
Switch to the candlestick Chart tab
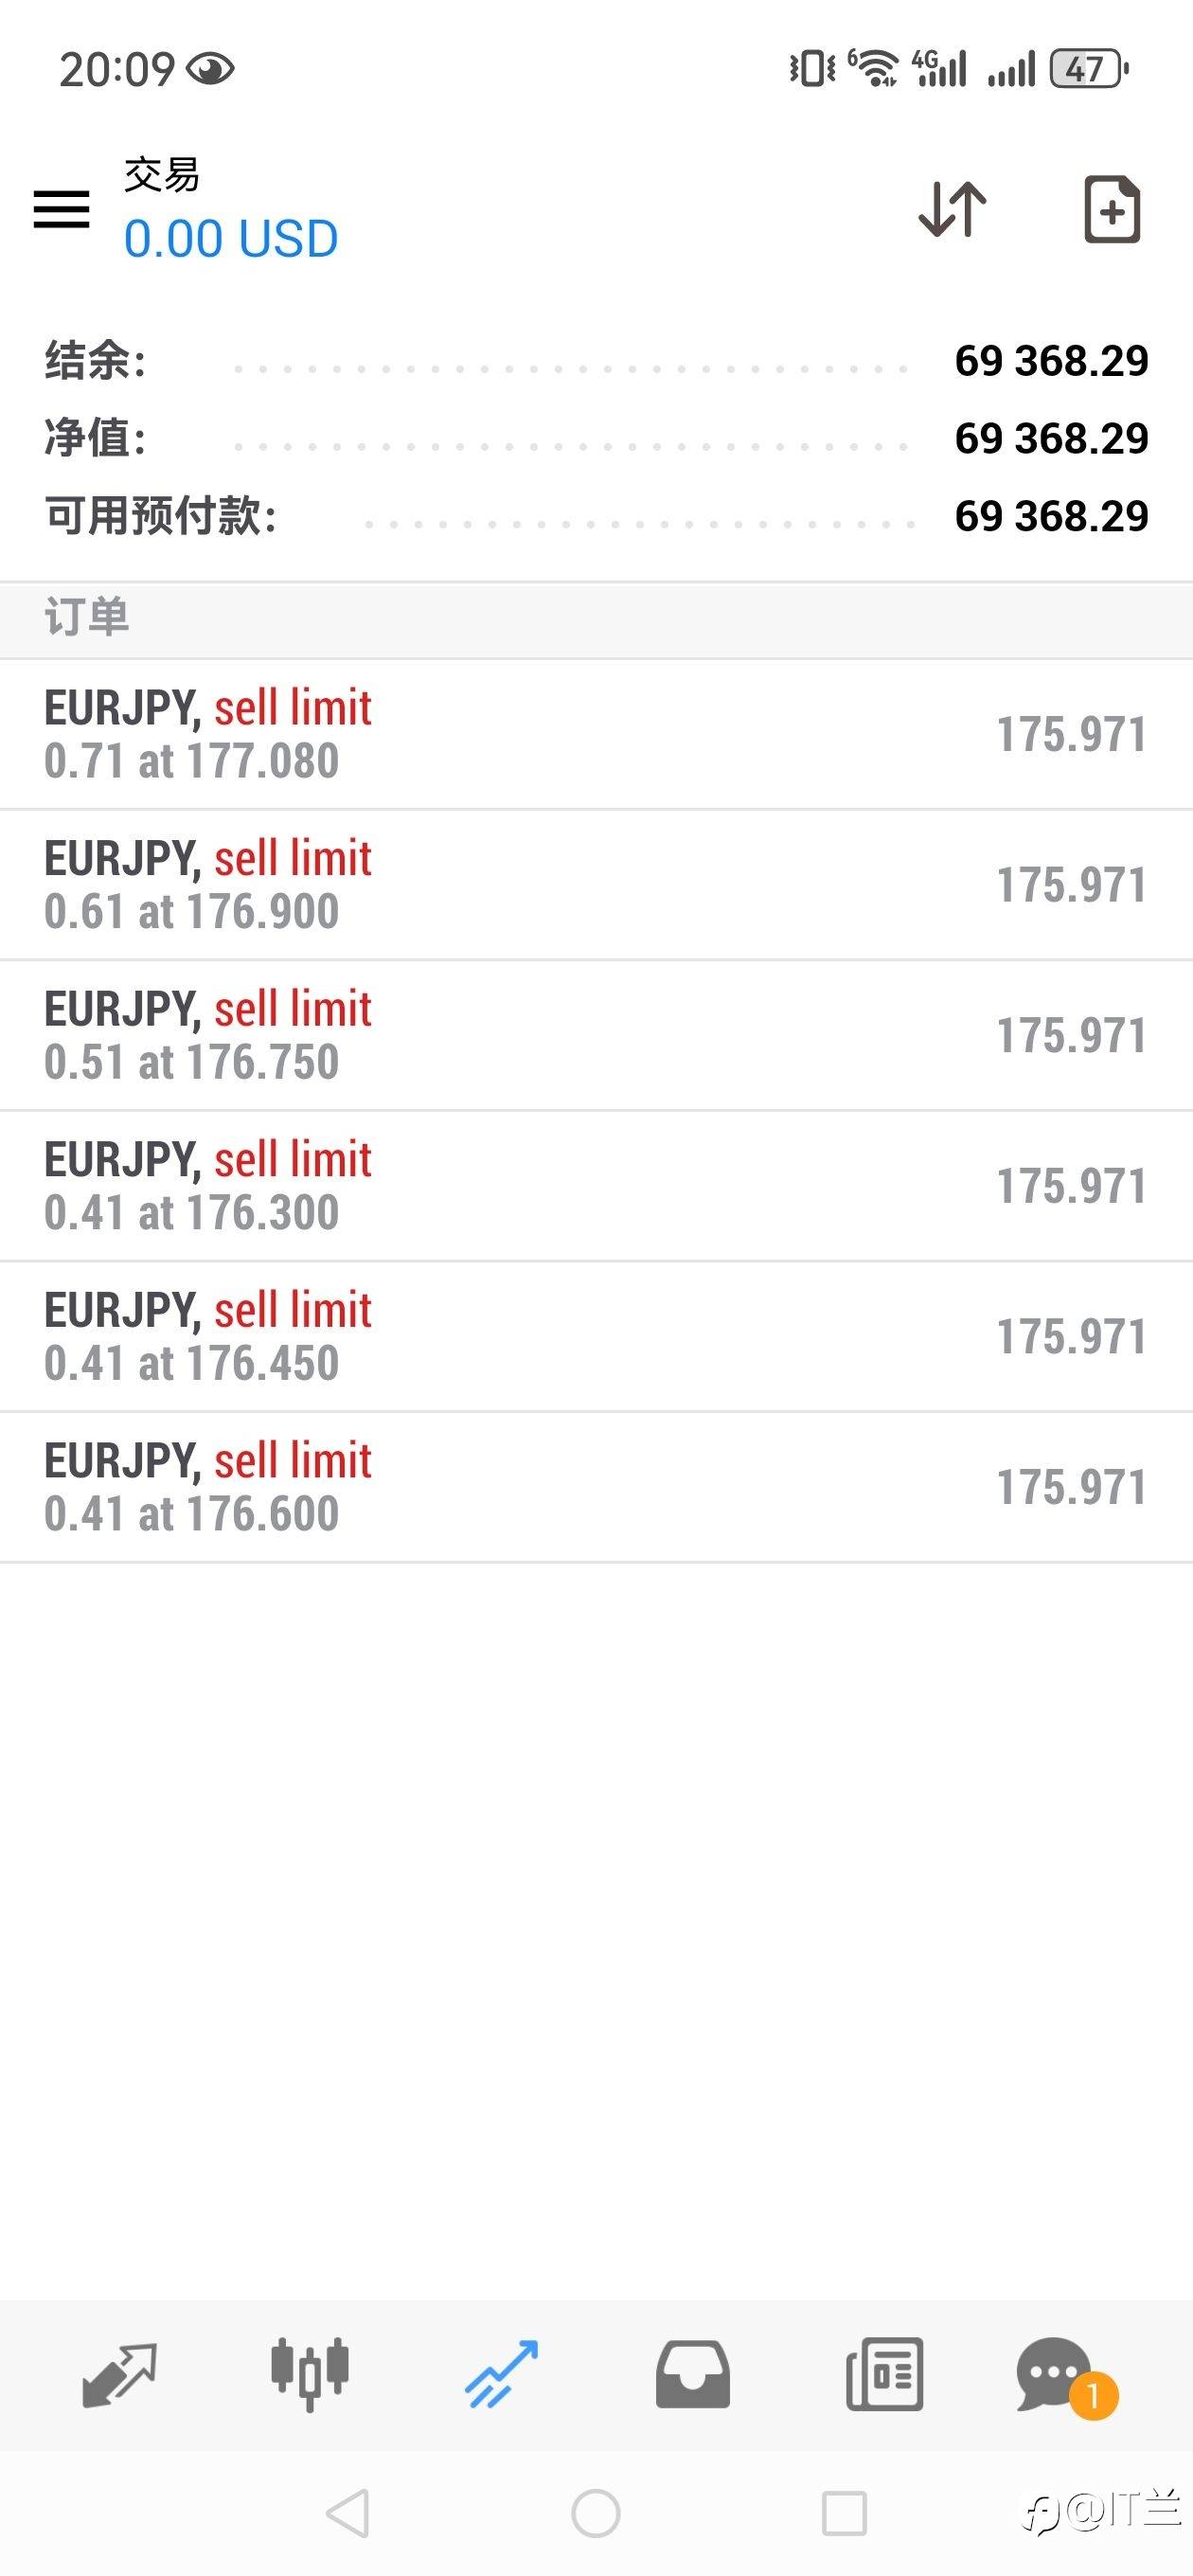[x=310, y=2374]
